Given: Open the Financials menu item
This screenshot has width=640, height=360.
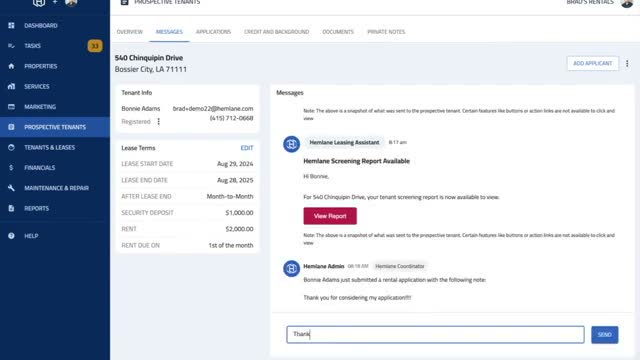Looking at the screenshot, I should click(55, 168).
